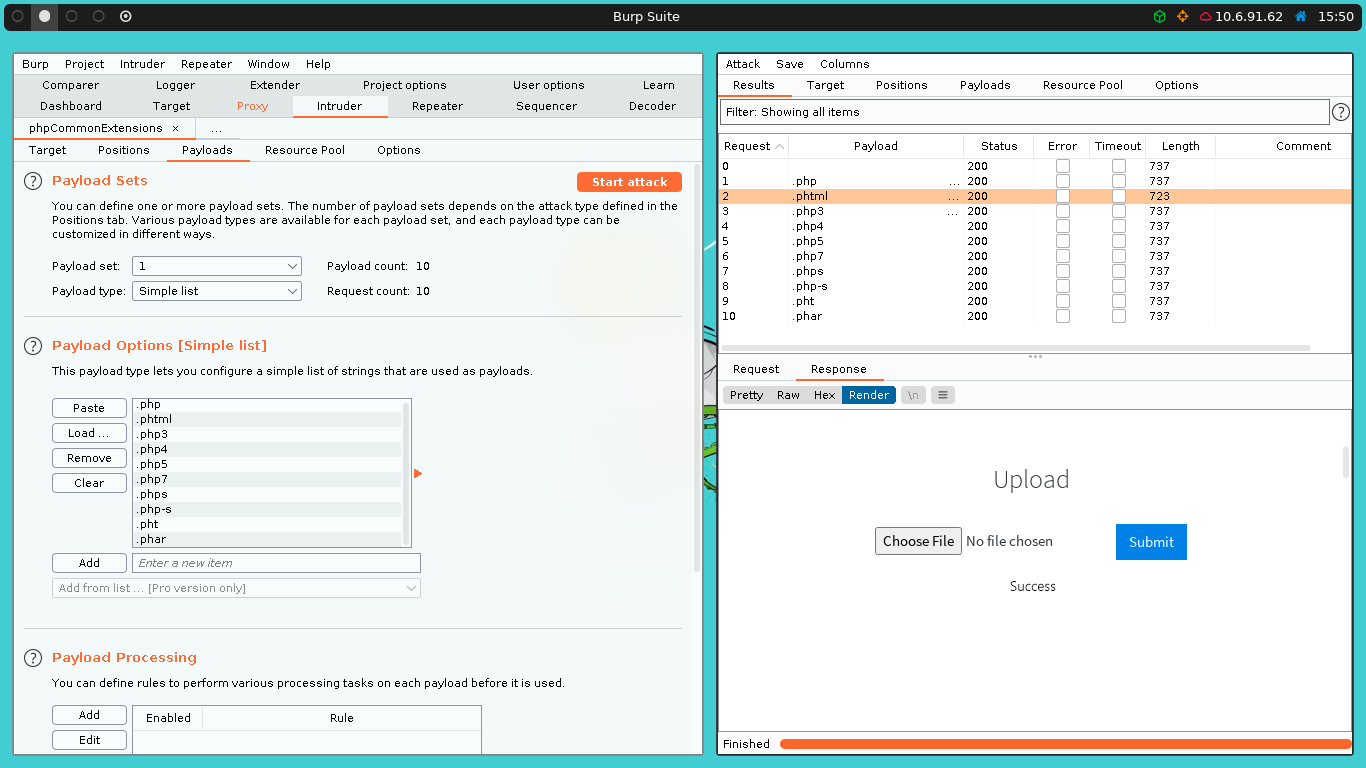The image size is (1366, 768).
Task: Open the Payload set dropdown
Action: tap(217, 266)
